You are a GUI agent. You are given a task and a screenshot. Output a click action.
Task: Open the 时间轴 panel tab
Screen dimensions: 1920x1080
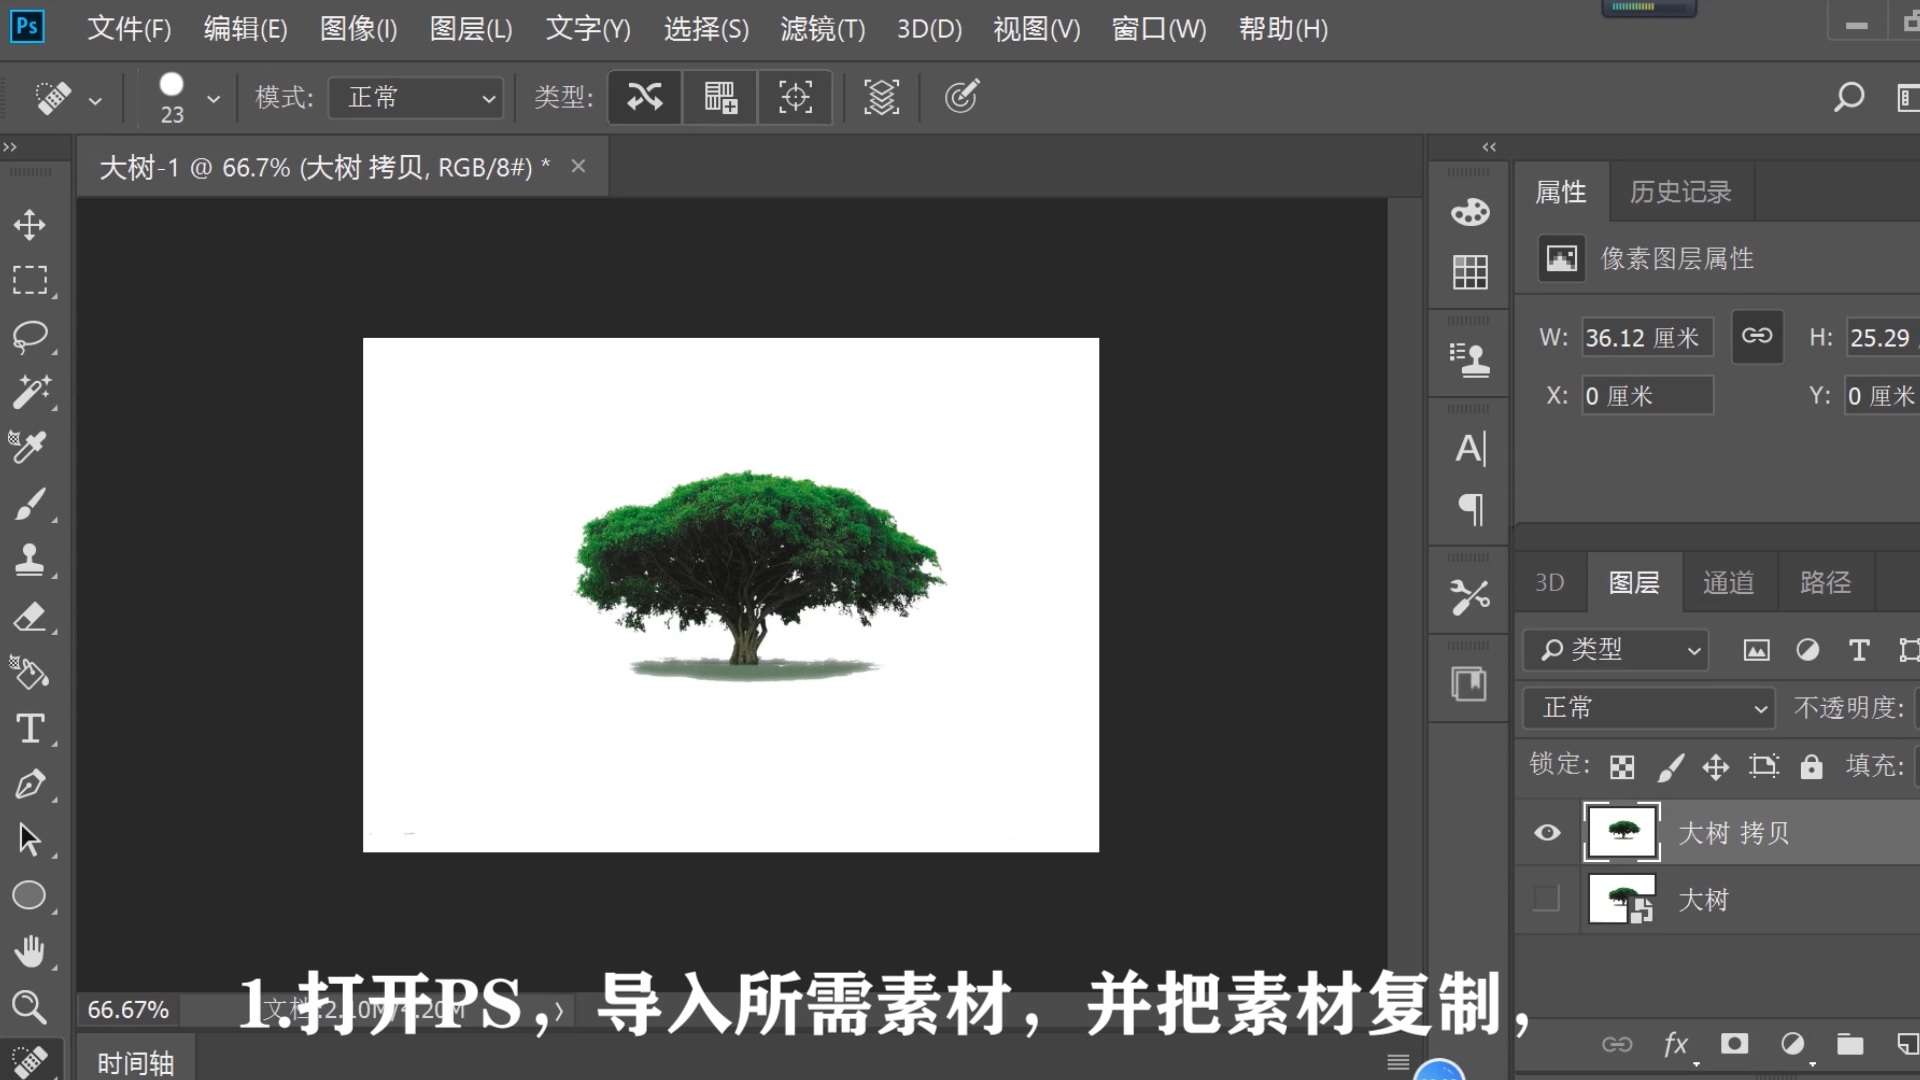click(x=135, y=1063)
